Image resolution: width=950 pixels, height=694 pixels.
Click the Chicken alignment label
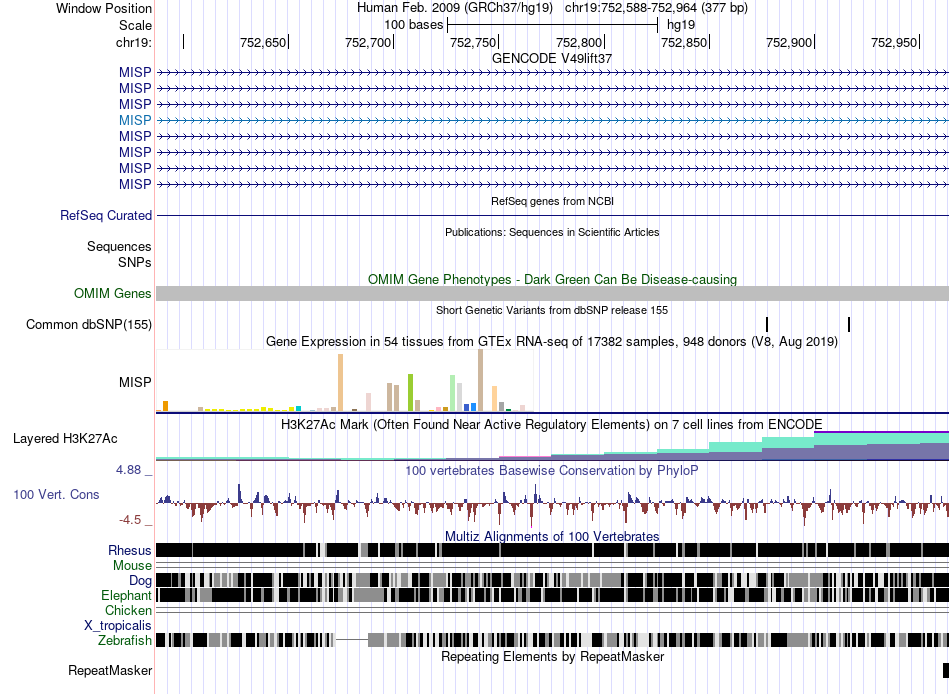pos(128,610)
